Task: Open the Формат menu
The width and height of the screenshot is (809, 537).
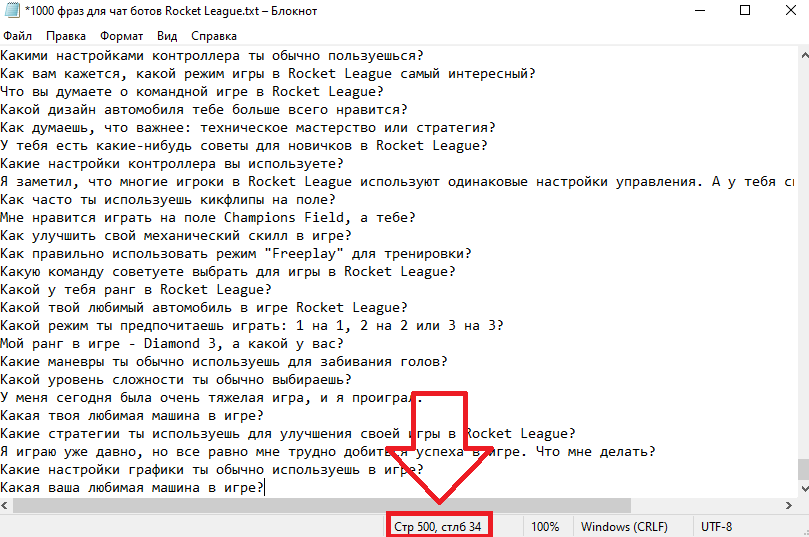Action: [121, 36]
